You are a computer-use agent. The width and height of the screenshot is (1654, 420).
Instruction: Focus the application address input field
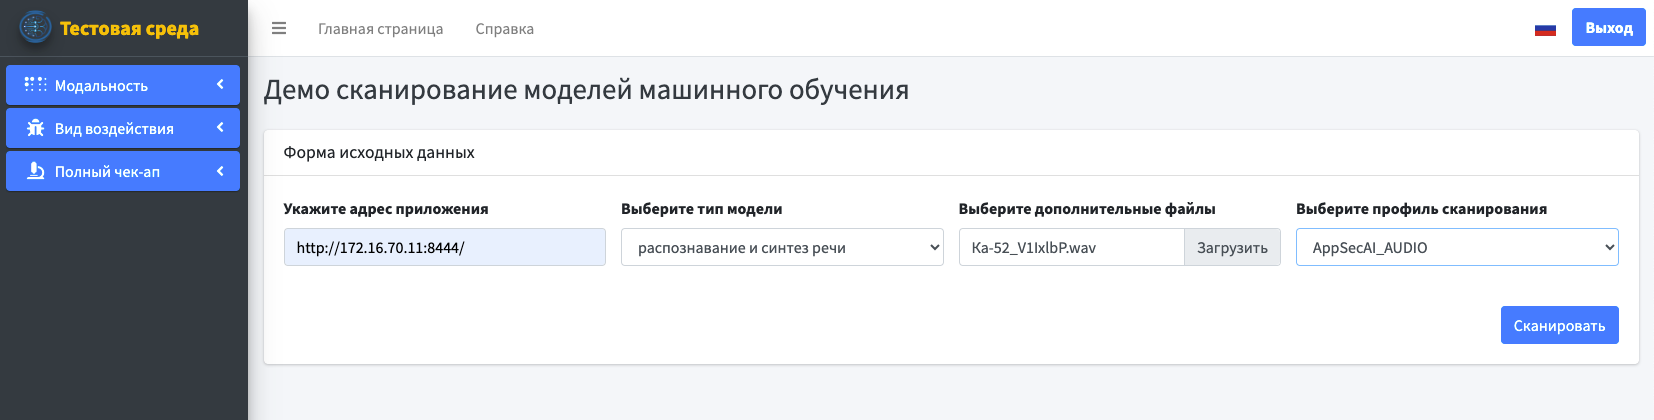click(444, 247)
